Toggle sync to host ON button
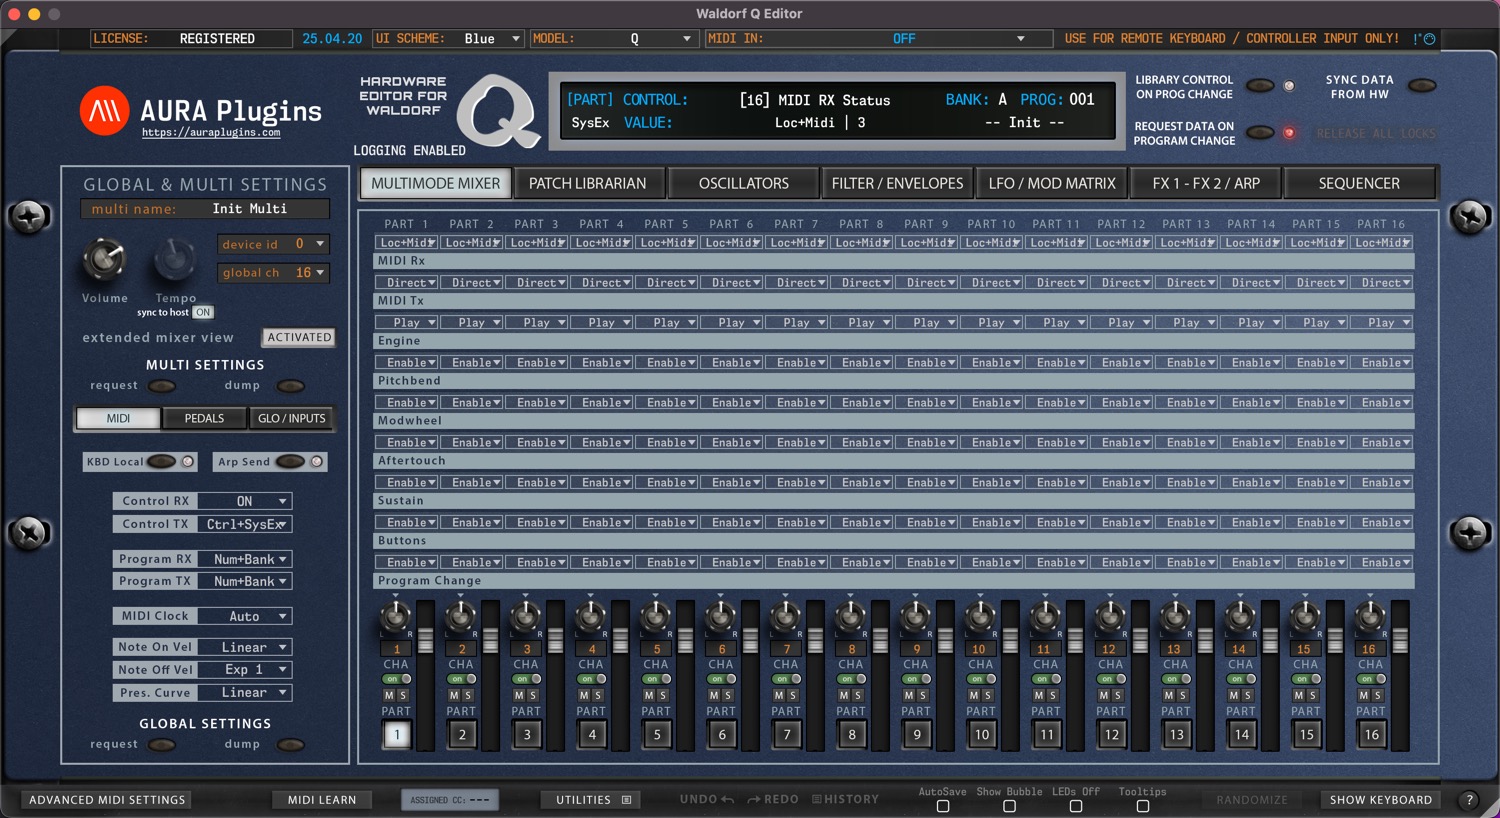1500x818 pixels. coord(203,313)
